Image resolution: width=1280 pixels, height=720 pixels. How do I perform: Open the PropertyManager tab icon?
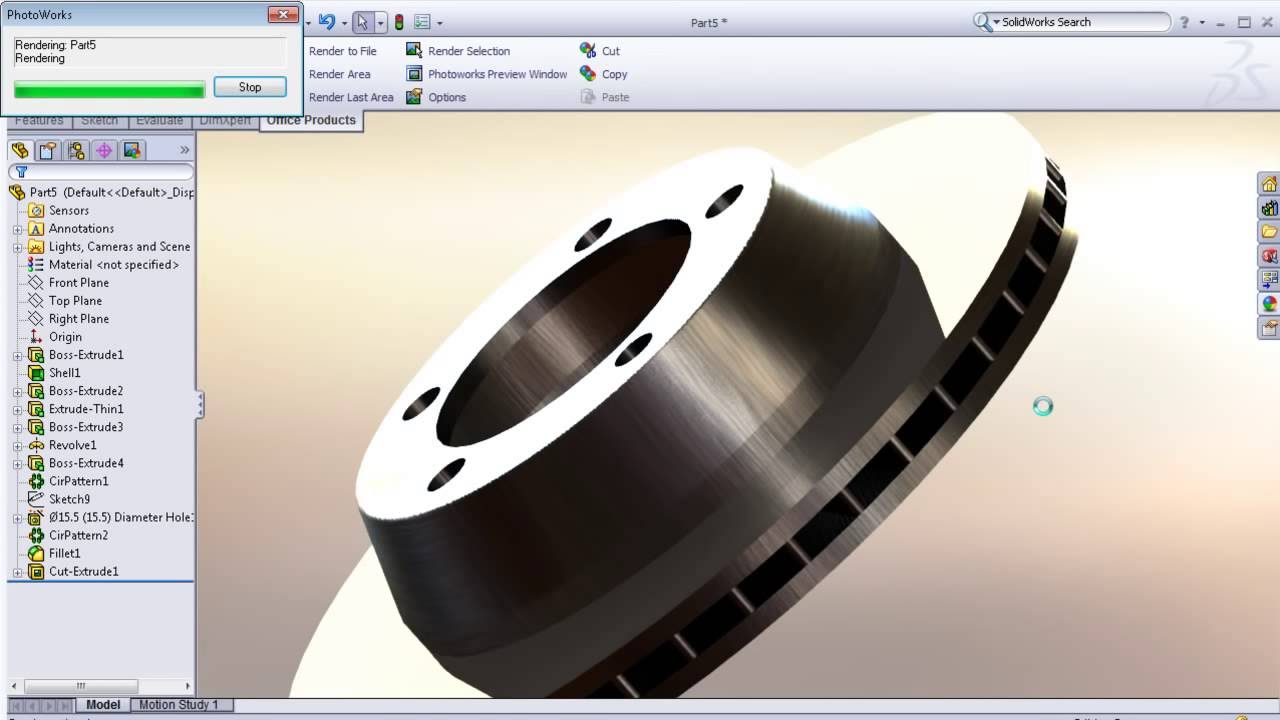pyautogui.click(x=48, y=151)
